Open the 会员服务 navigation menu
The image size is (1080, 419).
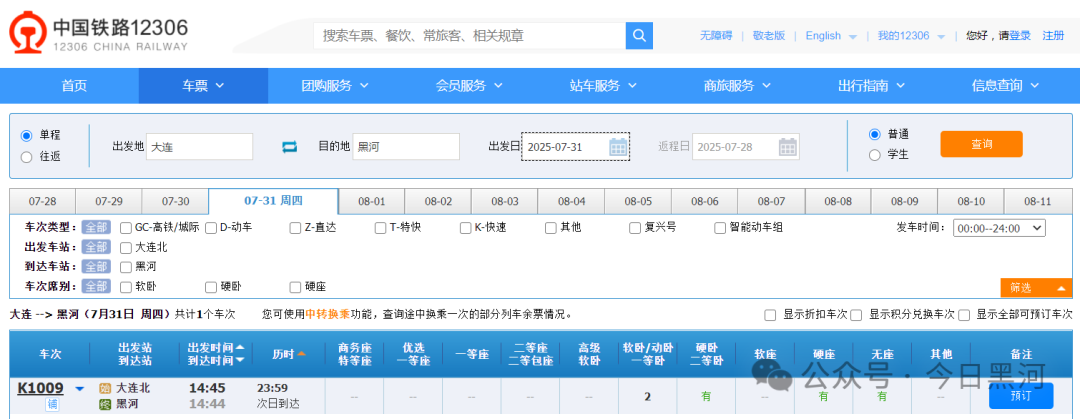click(469, 86)
